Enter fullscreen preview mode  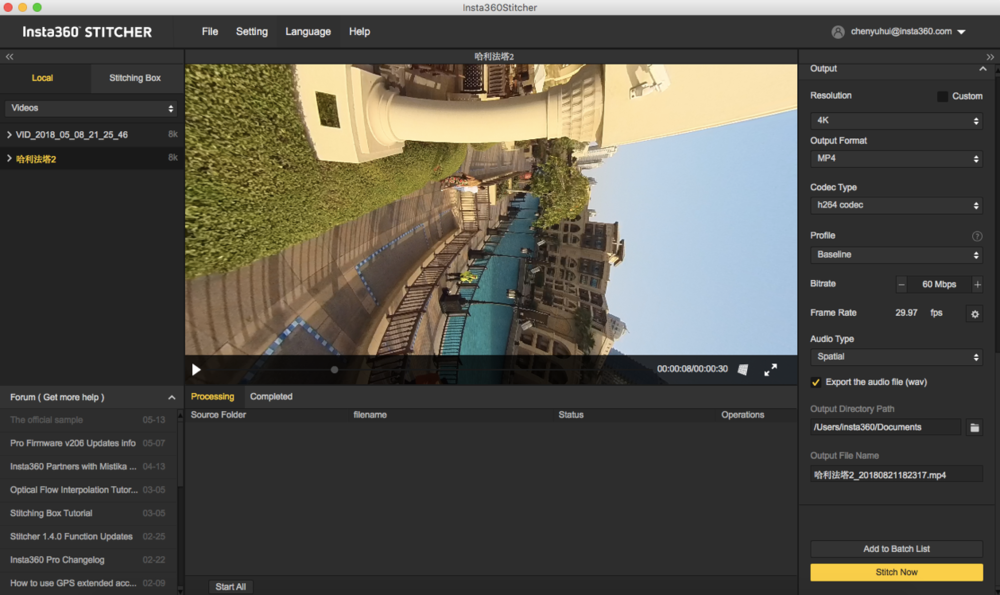(x=771, y=370)
